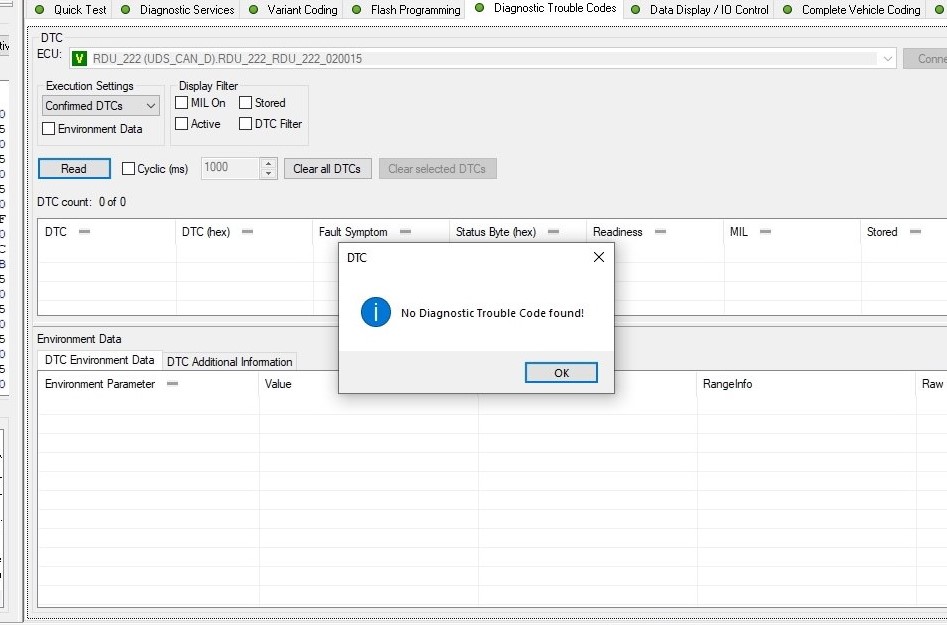The width and height of the screenshot is (947, 625).
Task: Enable Cyclic DTC reading
Action: tap(128, 168)
